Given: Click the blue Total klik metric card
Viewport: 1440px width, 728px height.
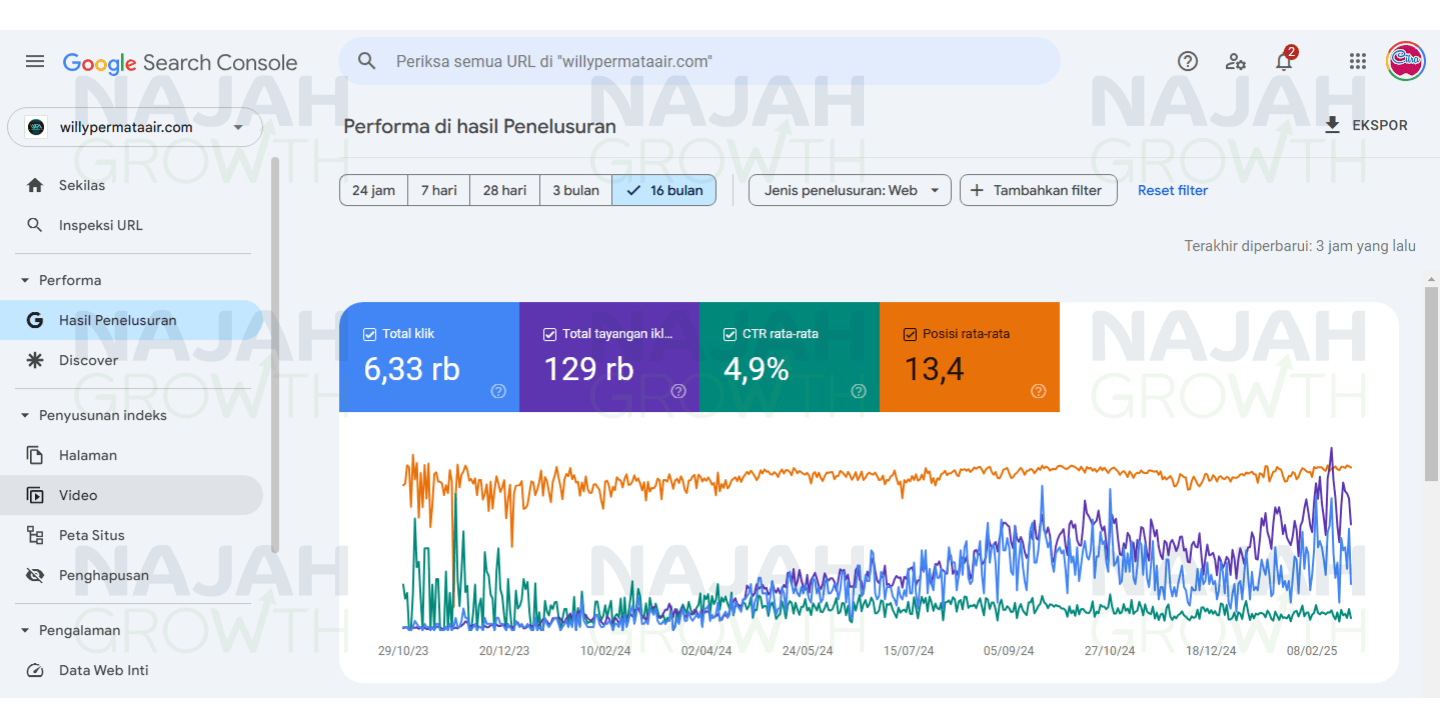Looking at the screenshot, I should coord(429,357).
